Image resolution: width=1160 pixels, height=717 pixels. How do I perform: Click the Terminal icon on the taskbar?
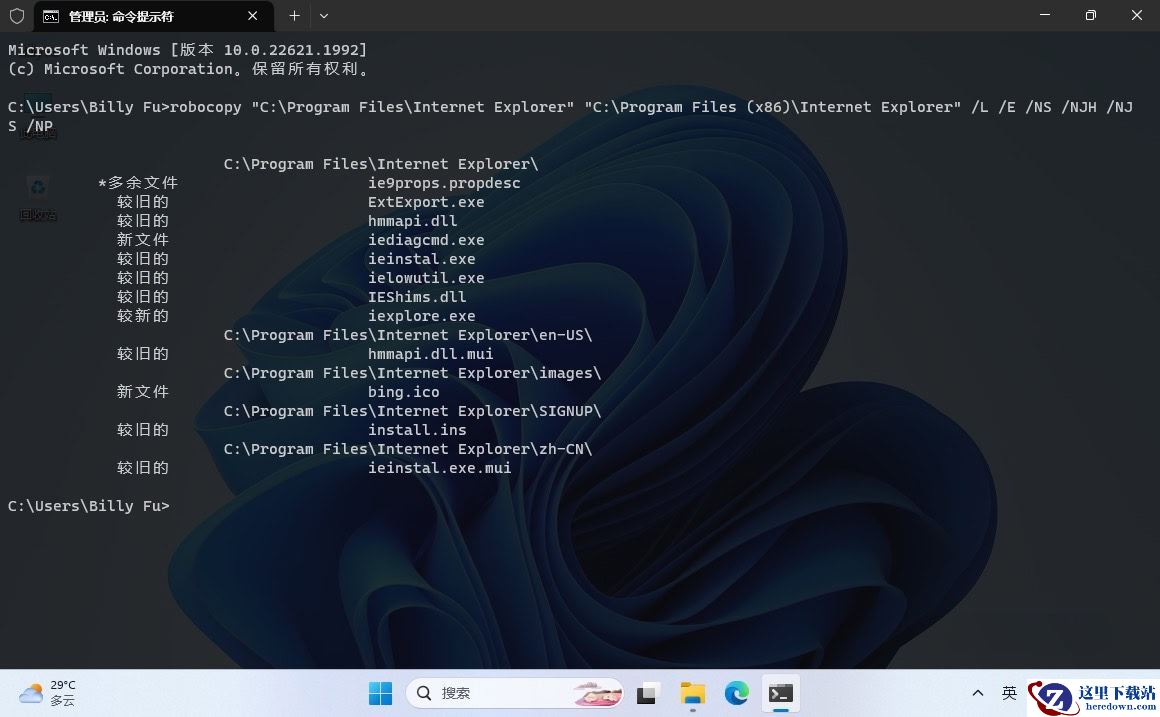781,693
